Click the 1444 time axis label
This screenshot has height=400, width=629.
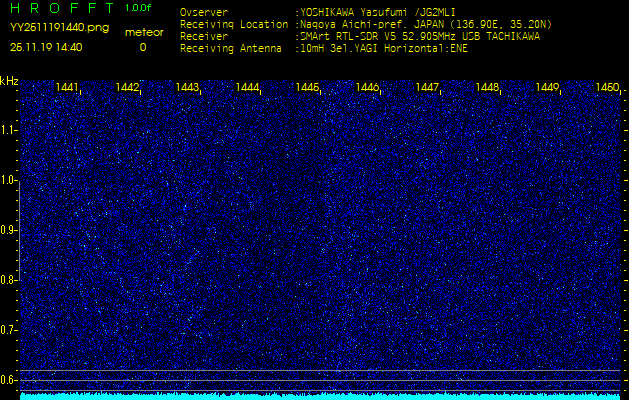pos(247,87)
